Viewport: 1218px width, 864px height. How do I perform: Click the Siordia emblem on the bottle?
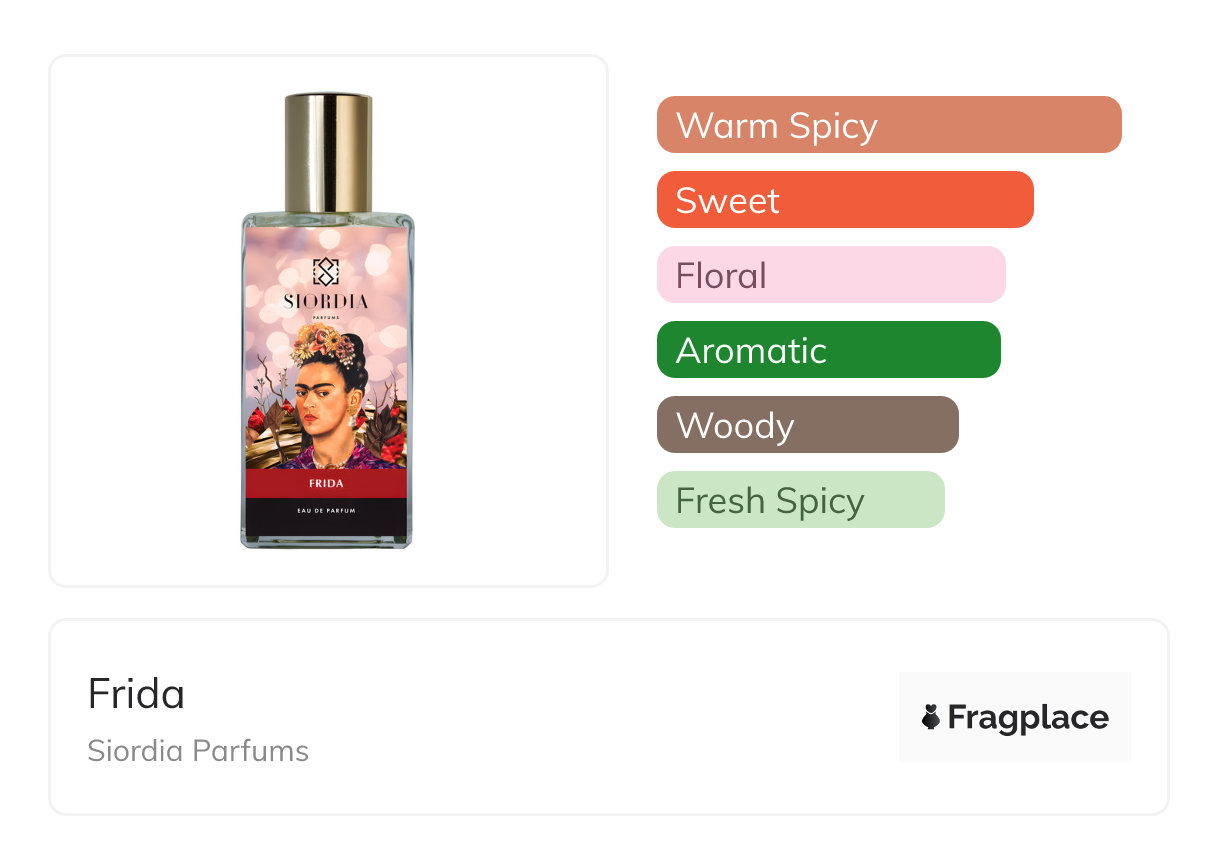click(326, 271)
